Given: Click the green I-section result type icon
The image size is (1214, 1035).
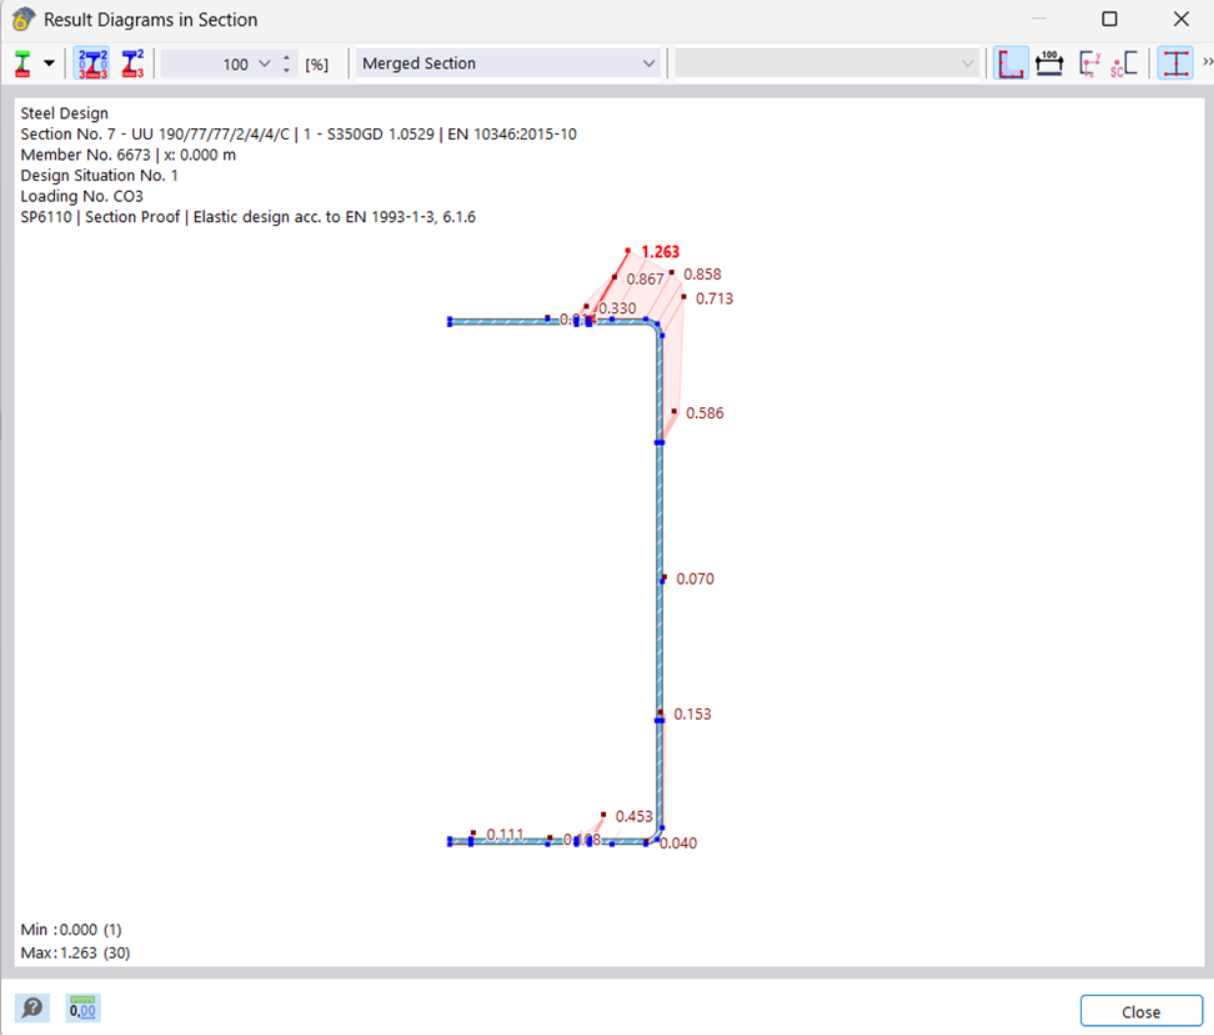Looking at the screenshot, I should pos(23,64).
